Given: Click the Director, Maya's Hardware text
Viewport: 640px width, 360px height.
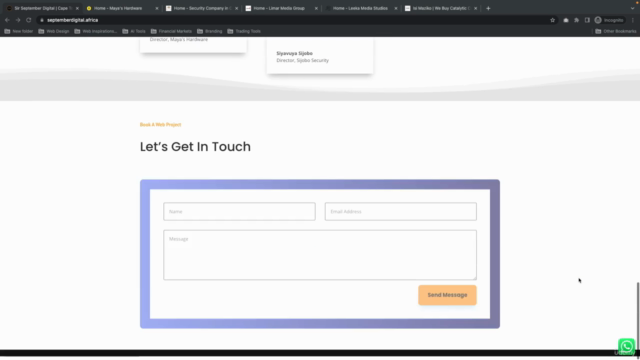Looking at the screenshot, I should click(179, 39).
